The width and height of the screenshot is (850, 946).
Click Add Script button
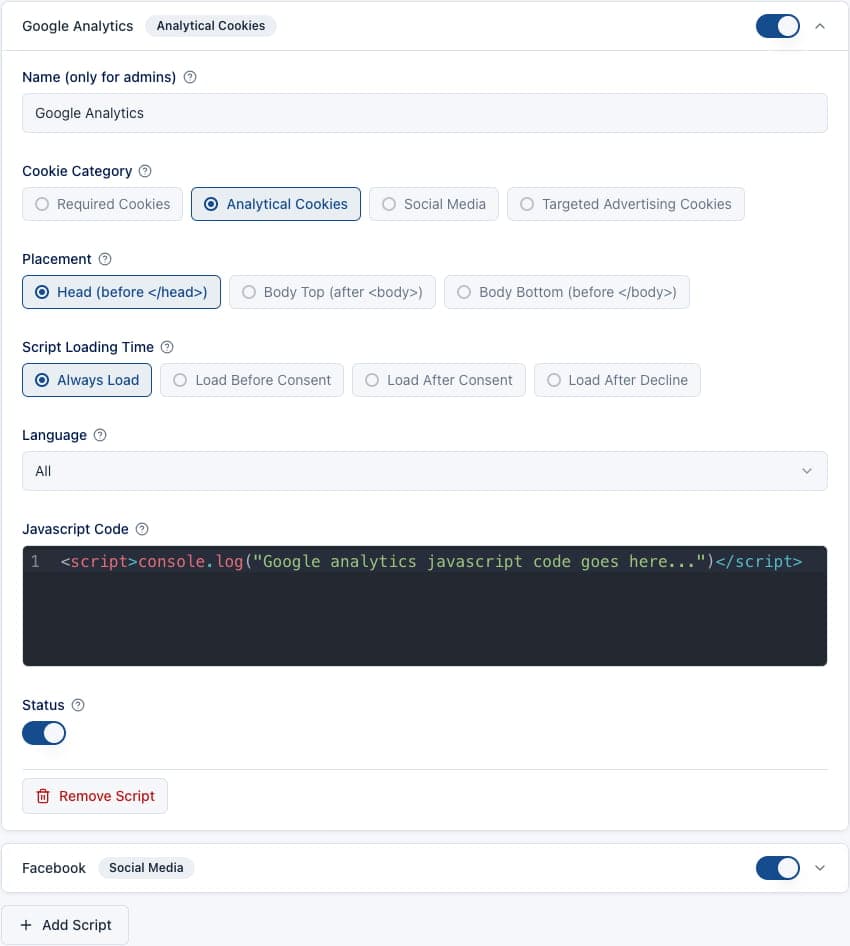pyautogui.click(x=65, y=925)
